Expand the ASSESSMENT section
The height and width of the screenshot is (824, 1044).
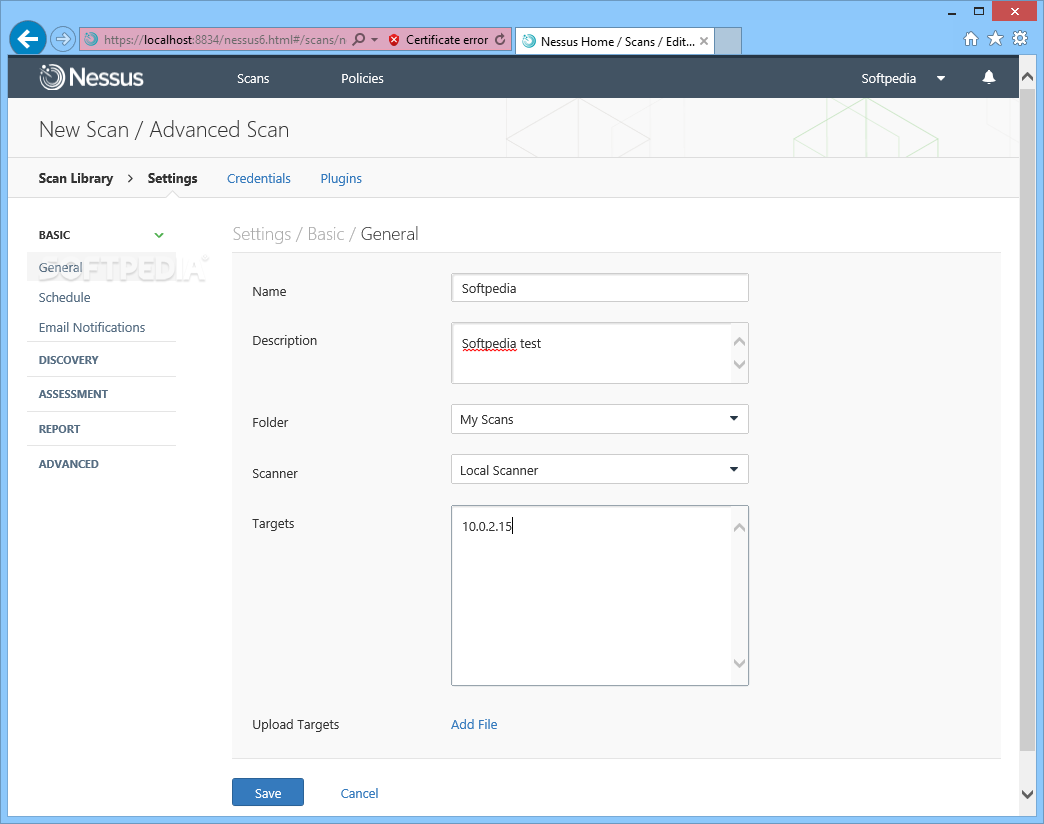[73, 394]
